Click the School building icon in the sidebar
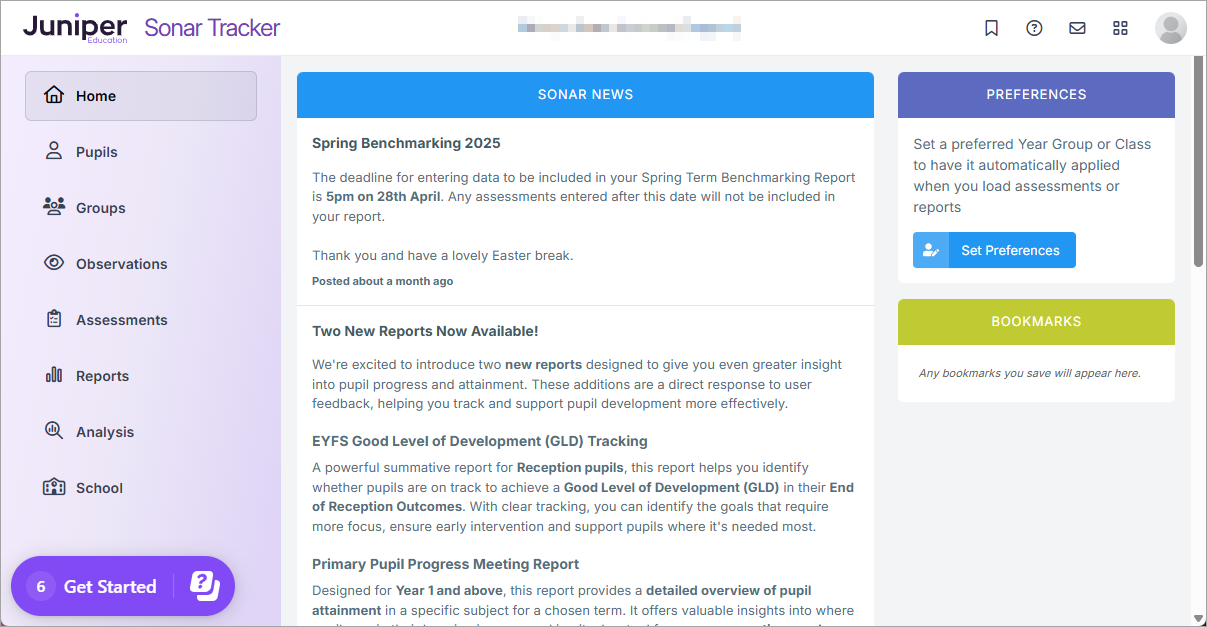Image resolution: width=1207 pixels, height=627 pixels. point(53,487)
